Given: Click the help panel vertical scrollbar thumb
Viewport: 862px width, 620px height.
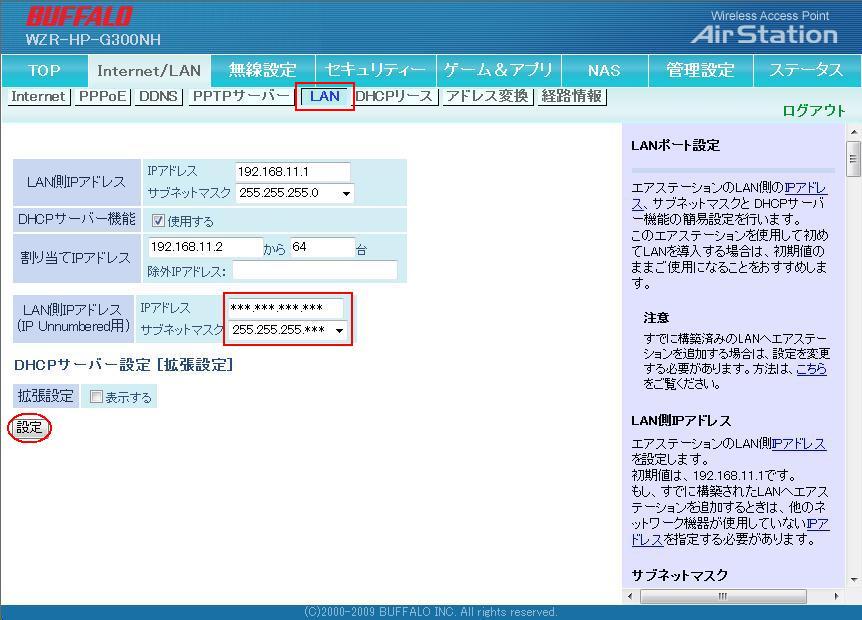Looking at the screenshot, I should pyautogui.click(x=853, y=158).
